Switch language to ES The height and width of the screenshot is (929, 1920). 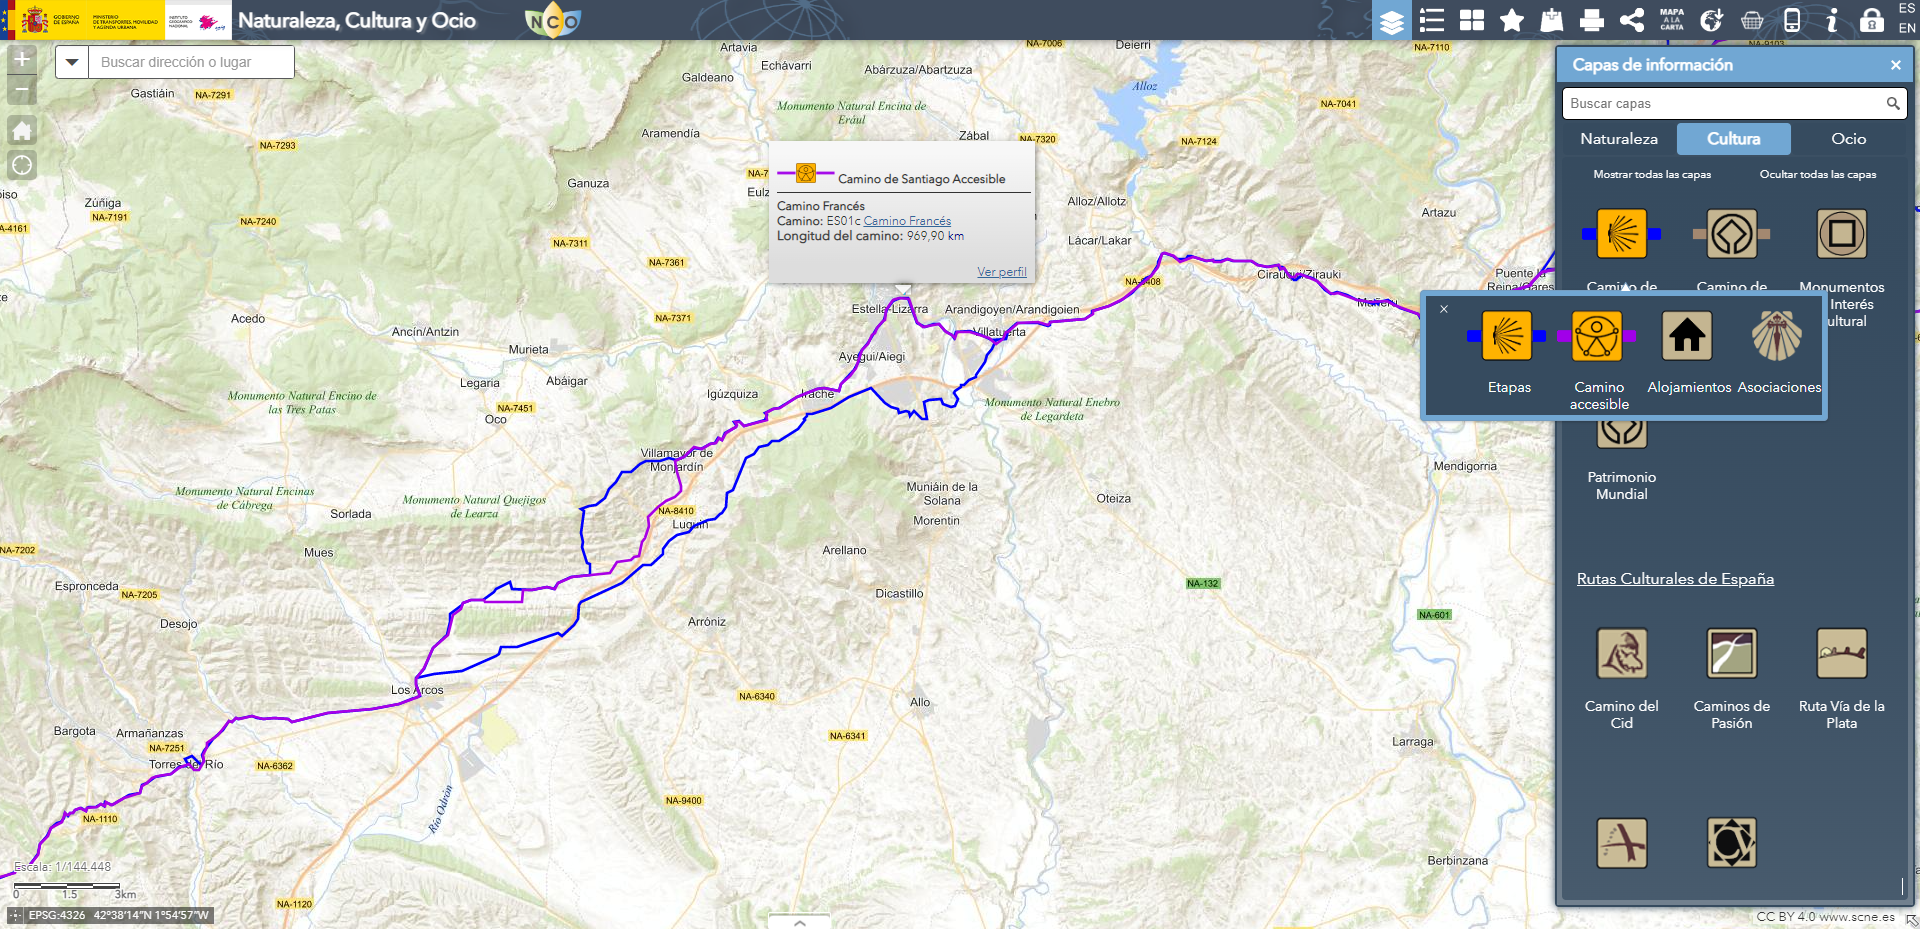pos(1907,9)
